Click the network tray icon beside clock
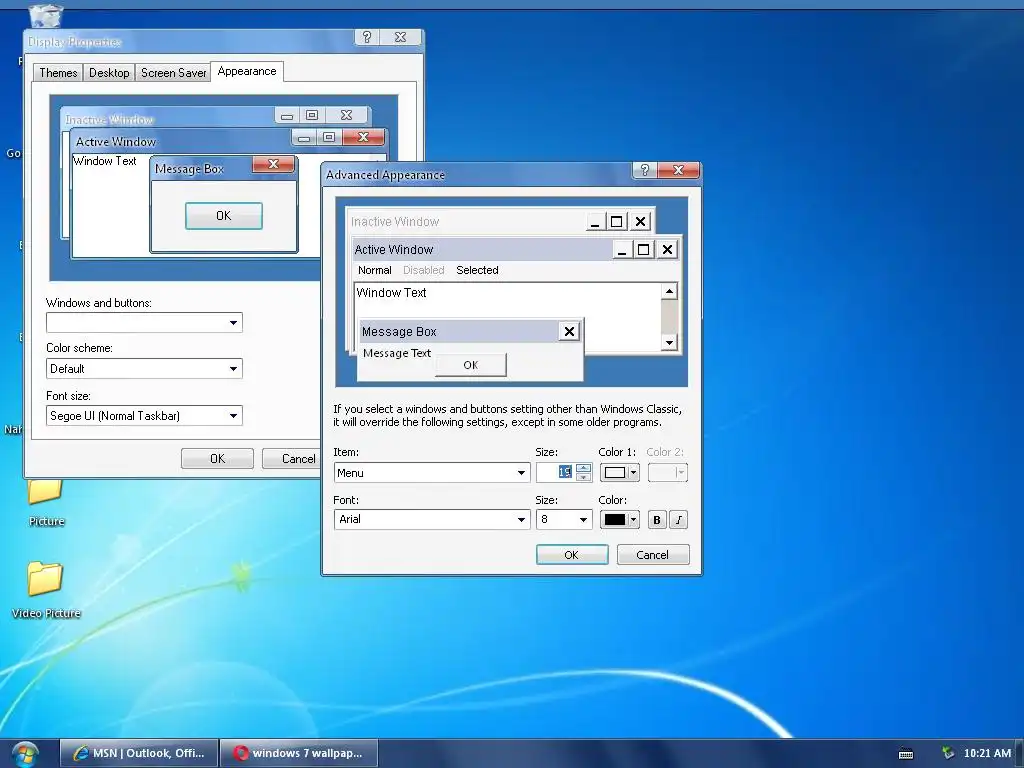Viewport: 1024px width, 768px height. pos(948,753)
